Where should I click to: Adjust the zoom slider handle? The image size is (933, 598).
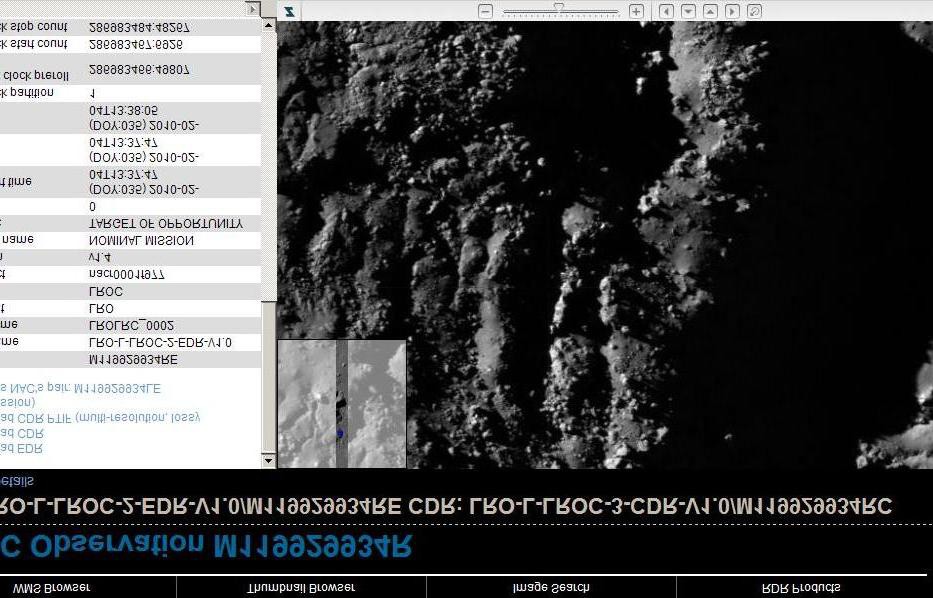tap(559, 10)
